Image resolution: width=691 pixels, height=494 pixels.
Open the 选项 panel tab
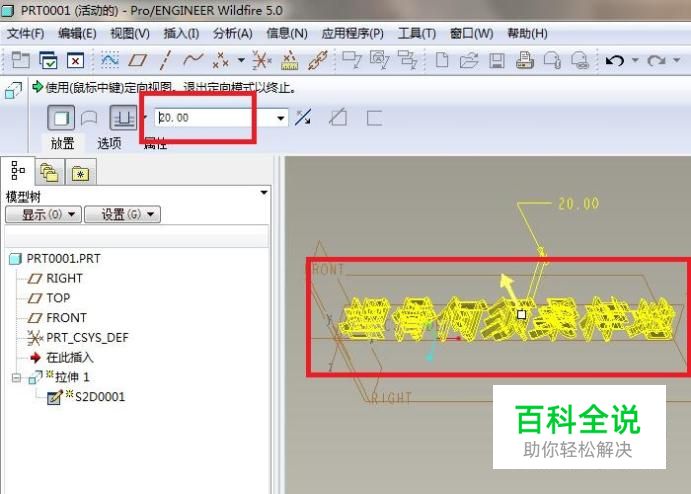pyautogui.click(x=109, y=143)
